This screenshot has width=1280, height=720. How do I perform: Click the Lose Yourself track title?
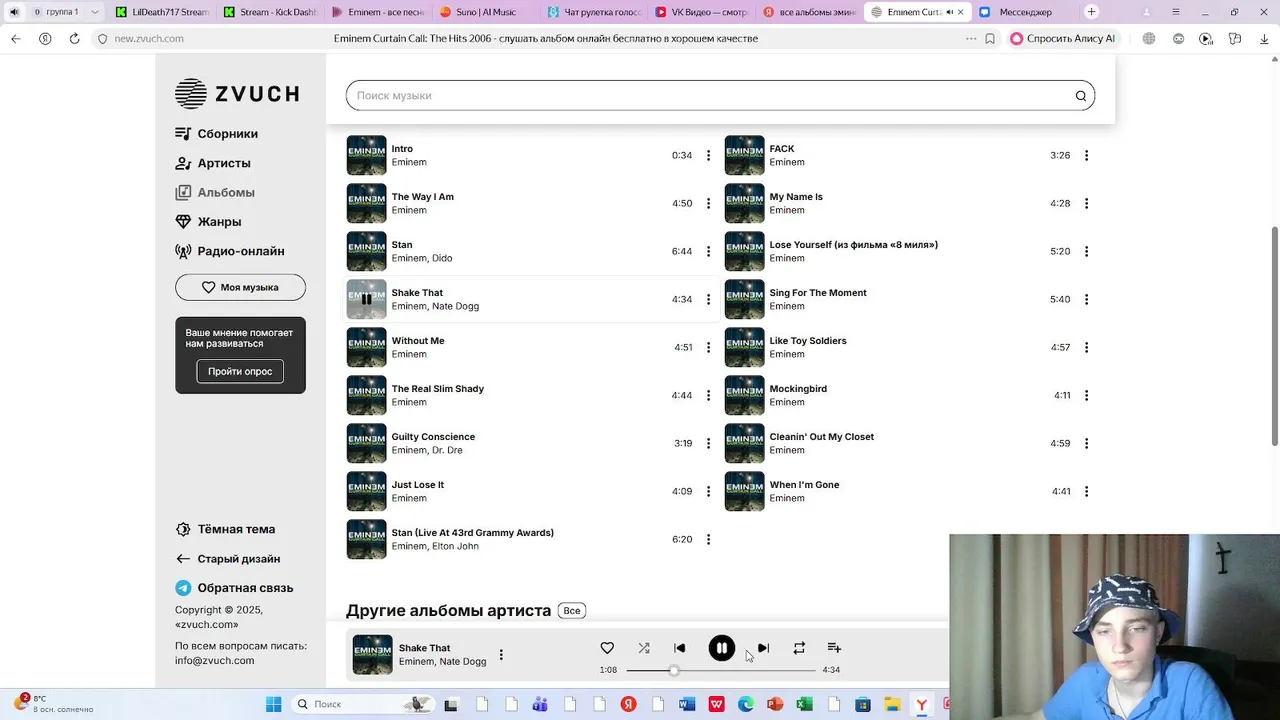click(853, 245)
